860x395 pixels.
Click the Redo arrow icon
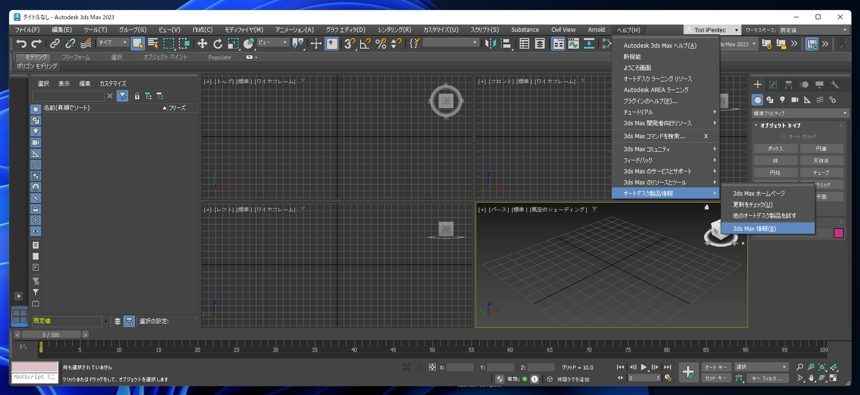click(x=37, y=44)
